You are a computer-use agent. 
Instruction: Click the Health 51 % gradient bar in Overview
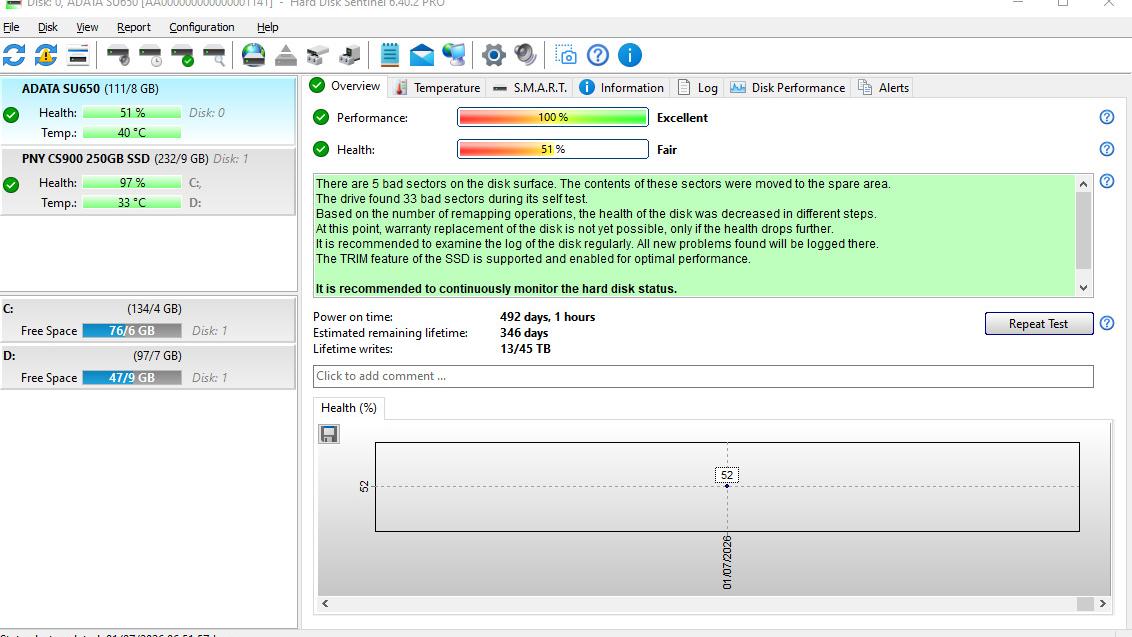553,149
